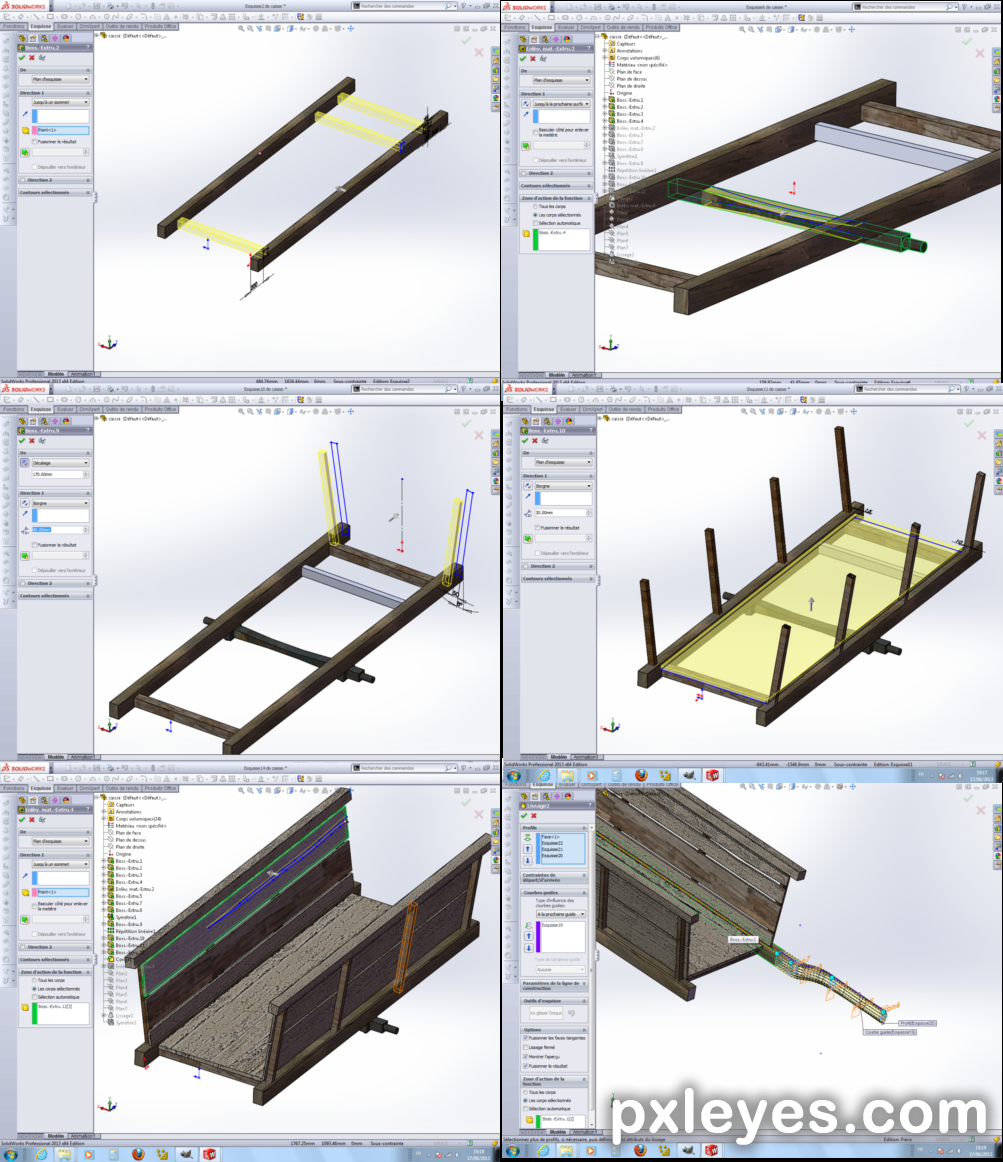The image size is (1003, 1162).
Task: Click '170.00mm' offset field in Boss.-Extru.9 panel
Action: pyautogui.click(x=60, y=474)
